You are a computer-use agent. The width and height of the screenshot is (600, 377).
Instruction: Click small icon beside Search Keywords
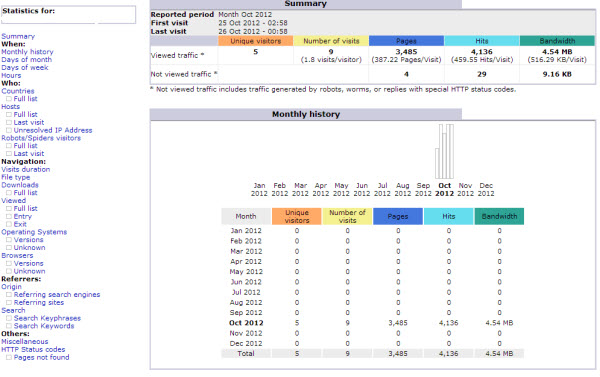point(9,326)
